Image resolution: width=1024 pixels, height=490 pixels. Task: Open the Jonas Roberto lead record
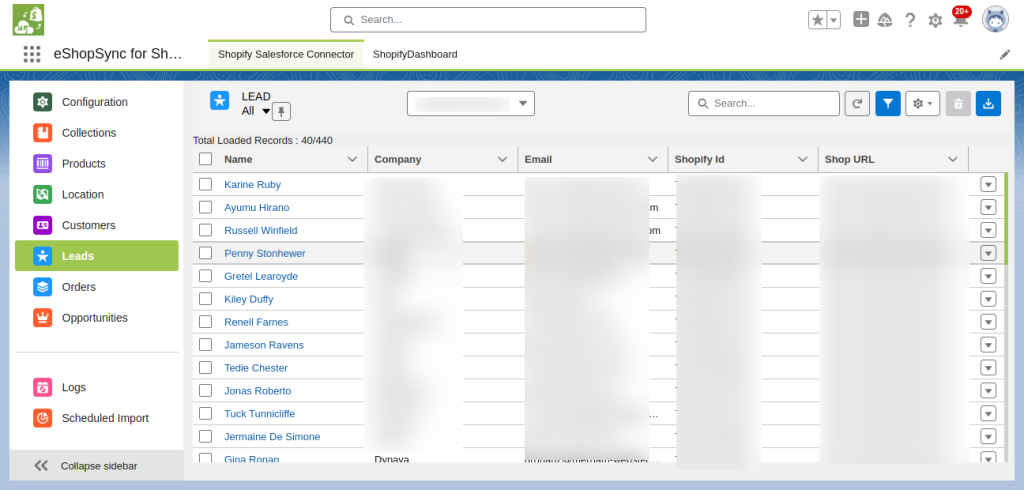point(258,391)
